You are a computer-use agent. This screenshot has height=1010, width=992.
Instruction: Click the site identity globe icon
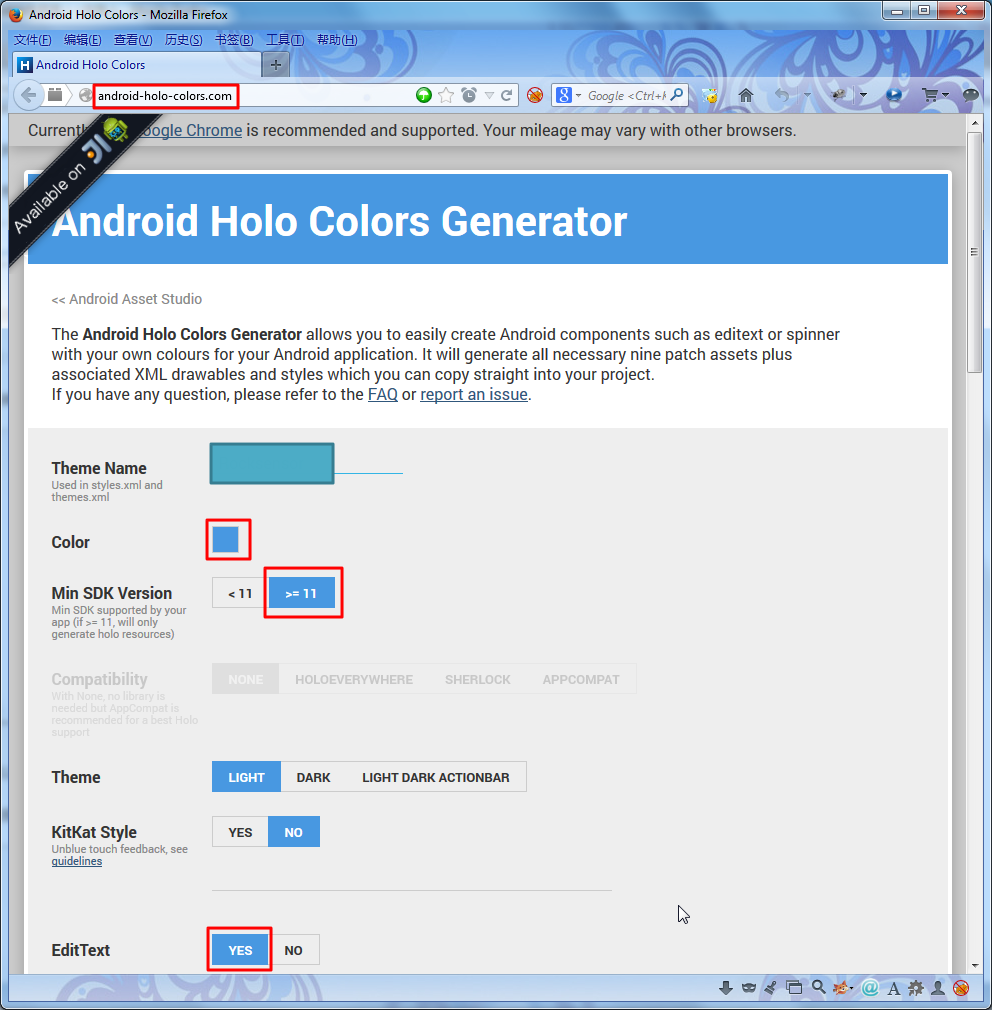85,95
